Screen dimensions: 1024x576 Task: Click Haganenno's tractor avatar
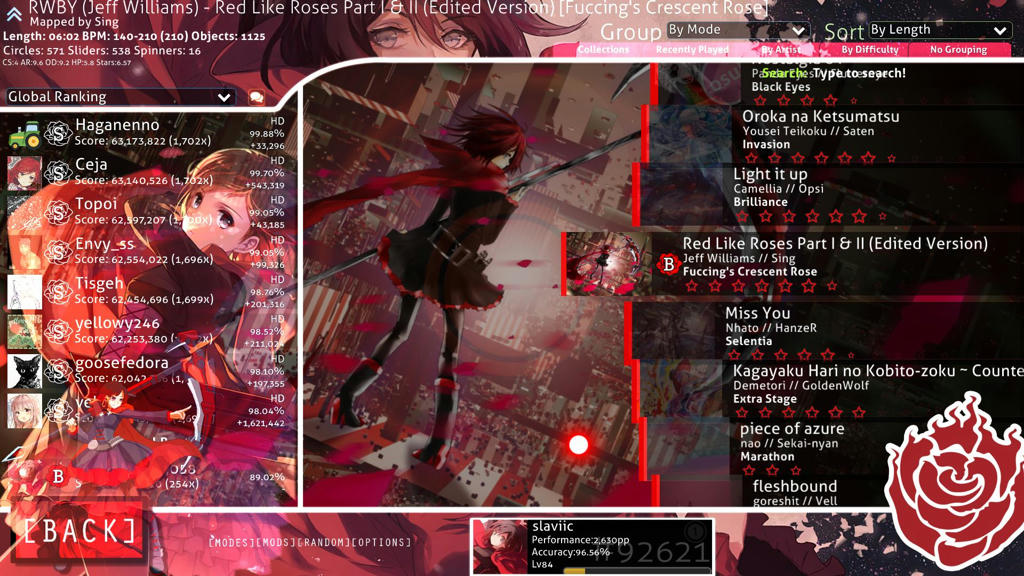25,133
